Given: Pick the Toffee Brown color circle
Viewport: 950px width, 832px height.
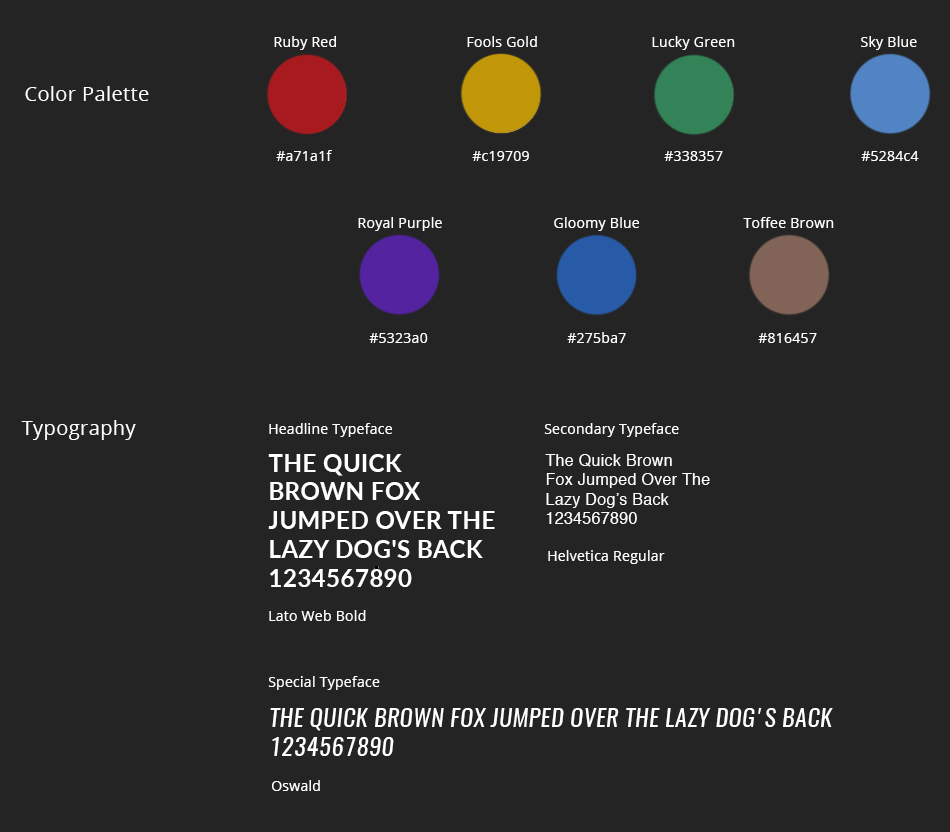Looking at the screenshot, I should coord(789,275).
